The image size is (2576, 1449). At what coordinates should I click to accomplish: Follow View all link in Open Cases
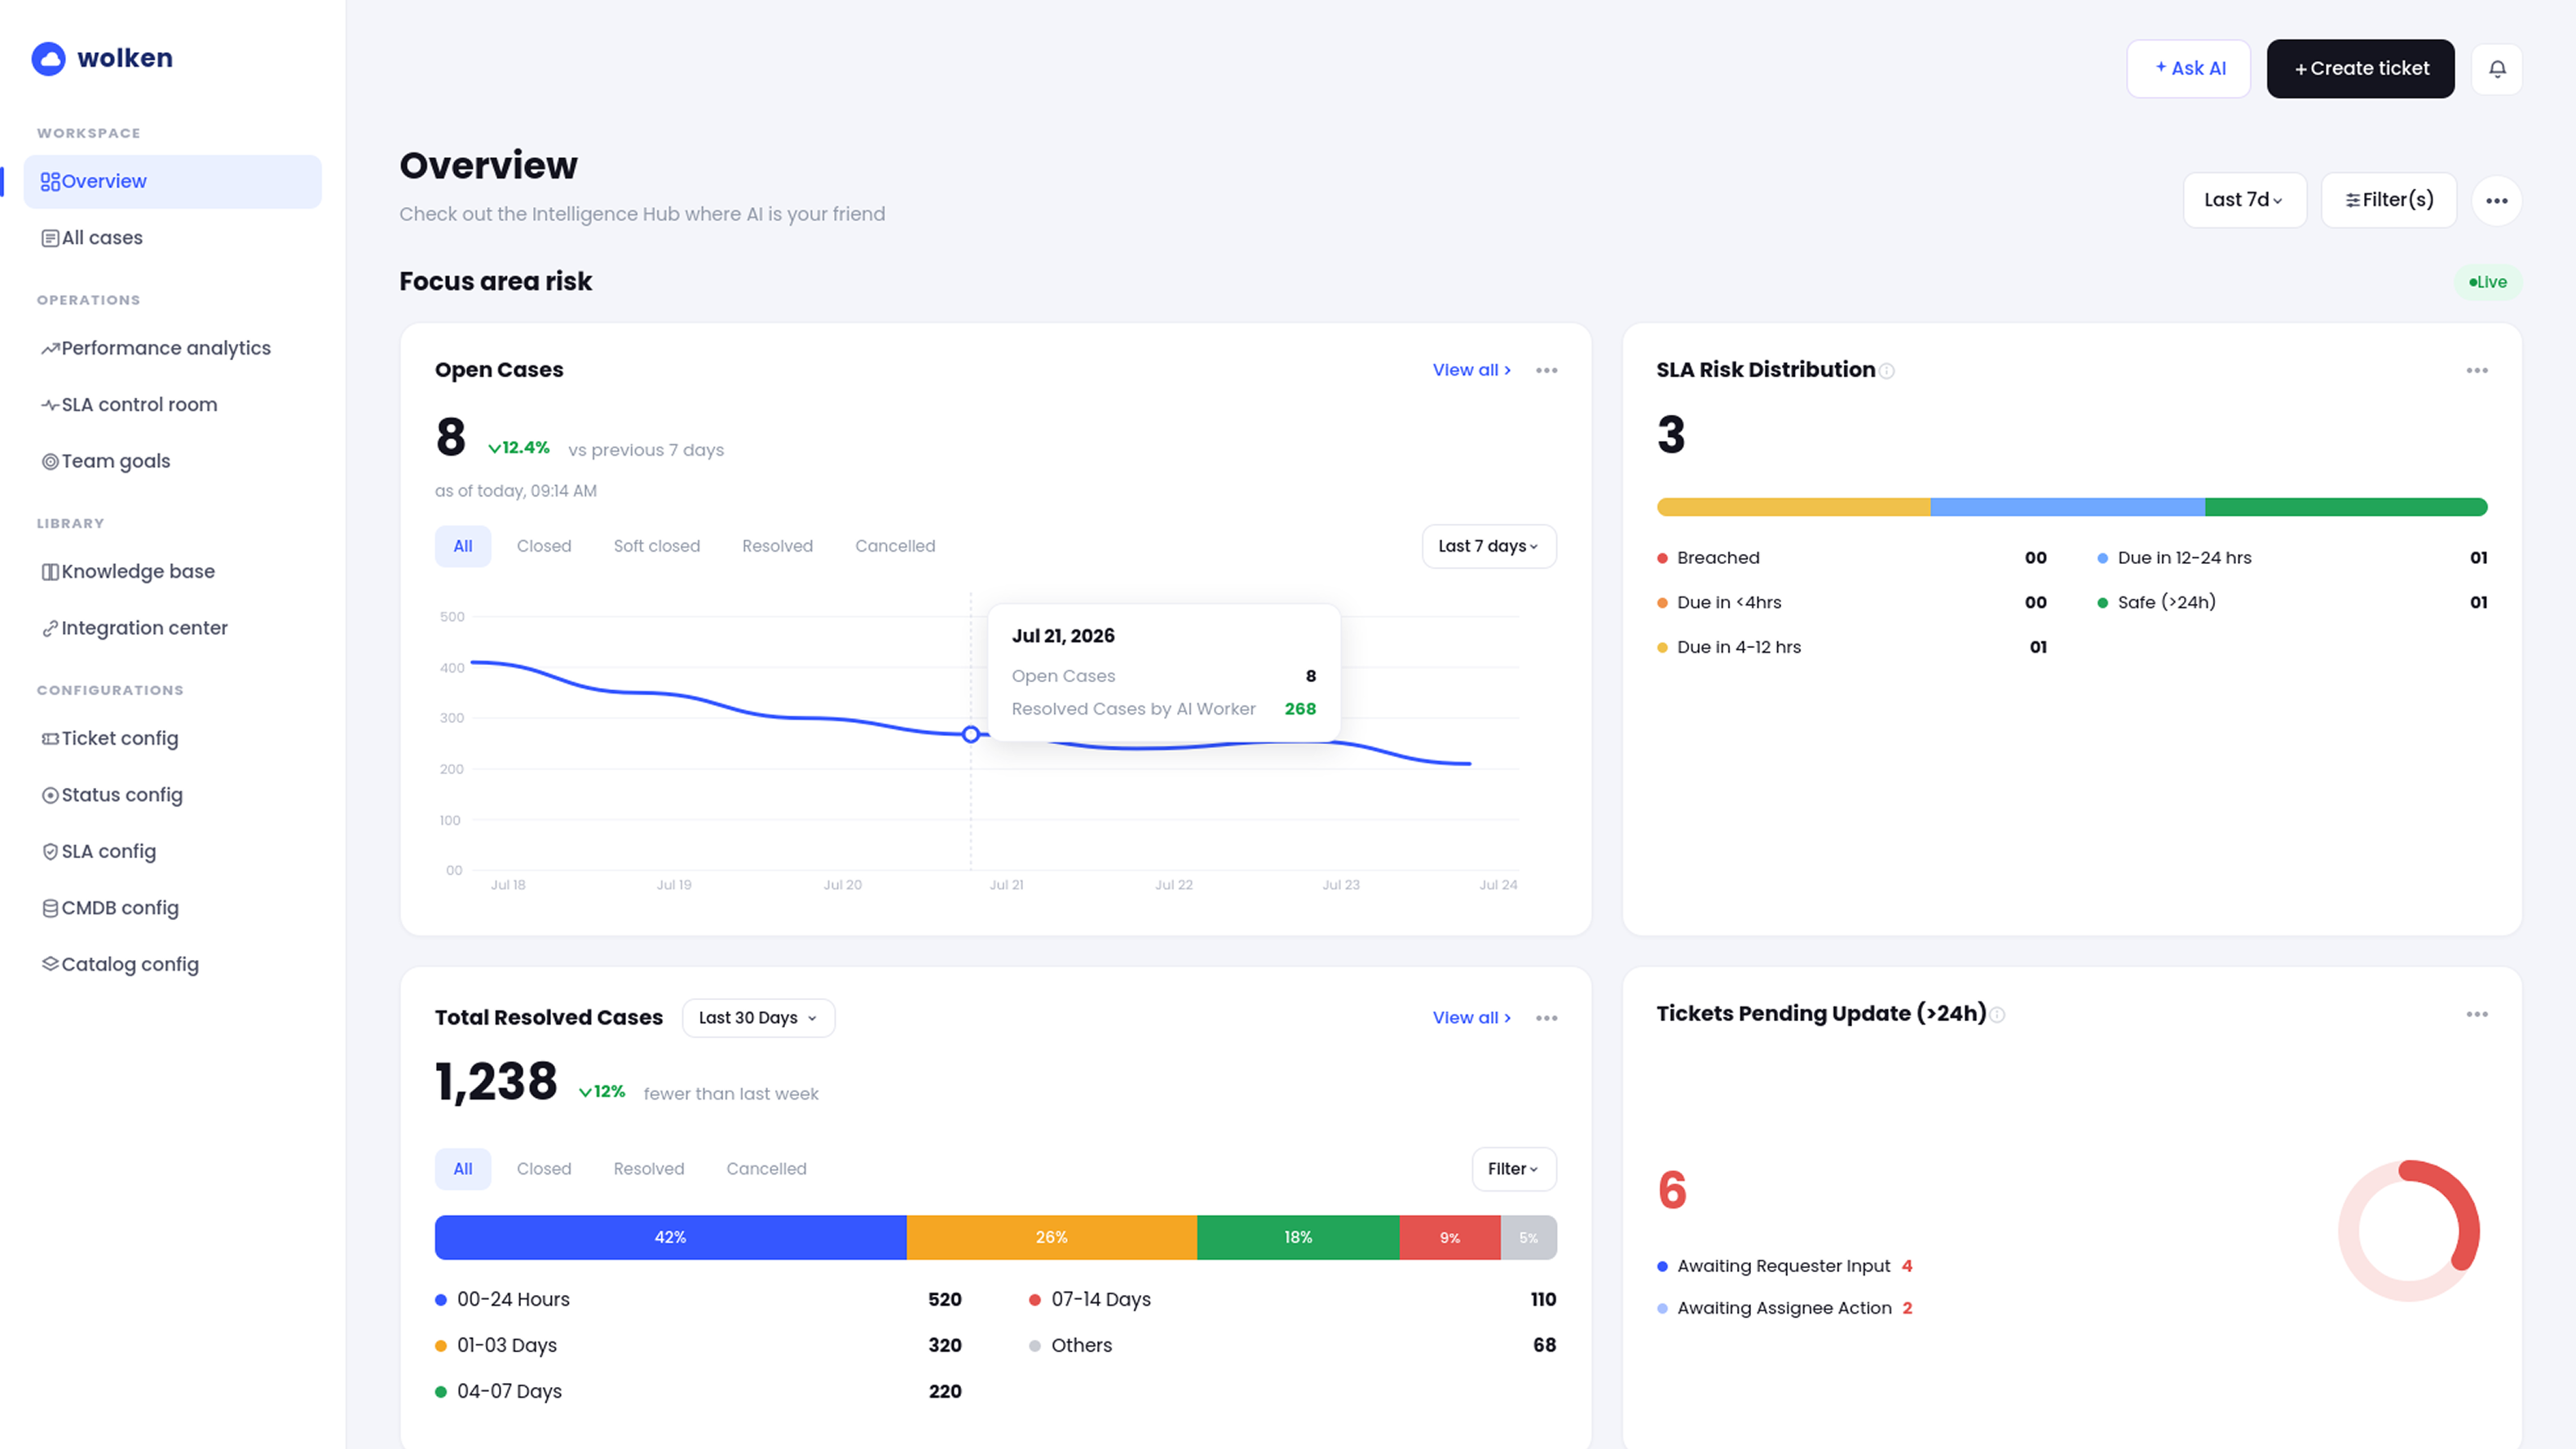[x=1472, y=370]
